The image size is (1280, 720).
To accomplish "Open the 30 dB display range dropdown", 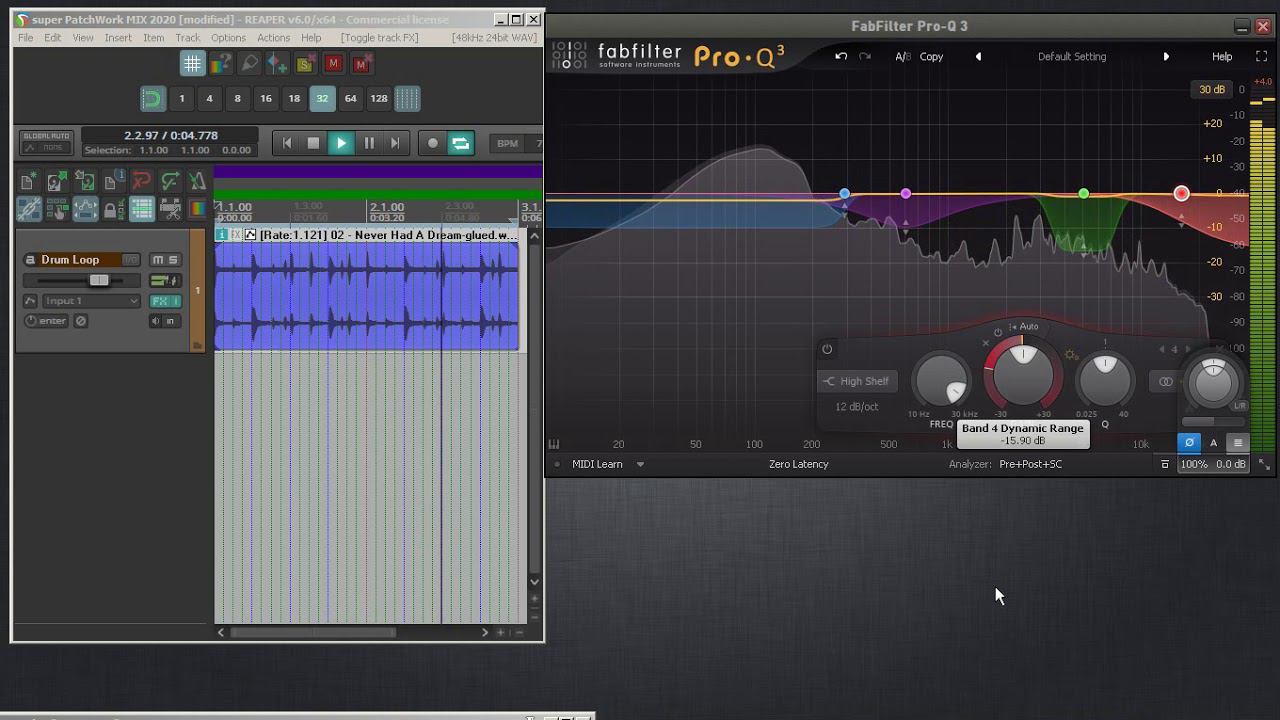I will [x=1212, y=89].
